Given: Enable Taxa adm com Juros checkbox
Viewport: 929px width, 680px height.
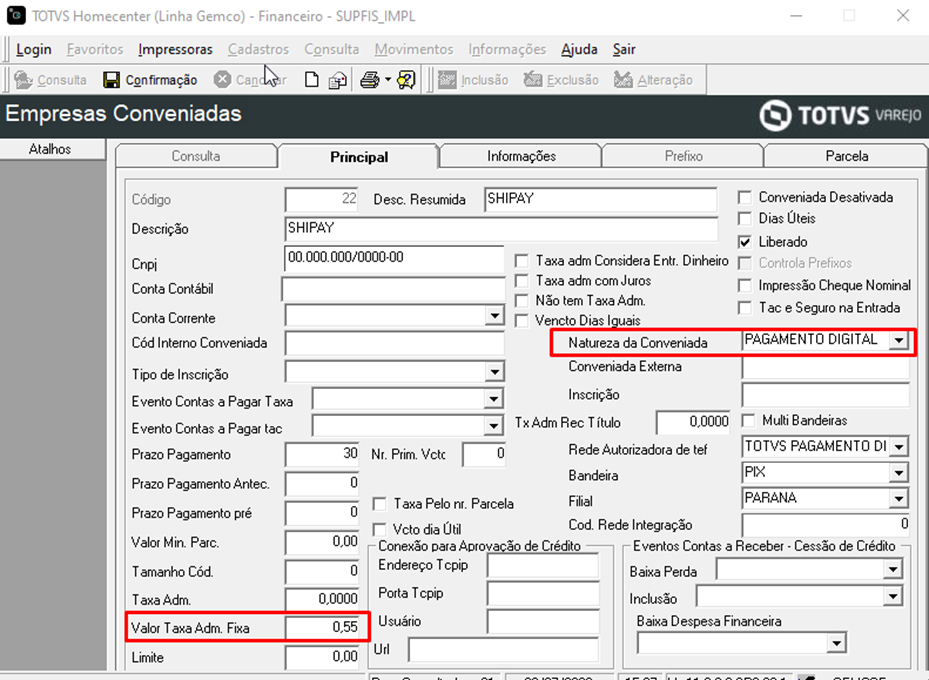Looking at the screenshot, I should pyautogui.click(x=522, y=281).
